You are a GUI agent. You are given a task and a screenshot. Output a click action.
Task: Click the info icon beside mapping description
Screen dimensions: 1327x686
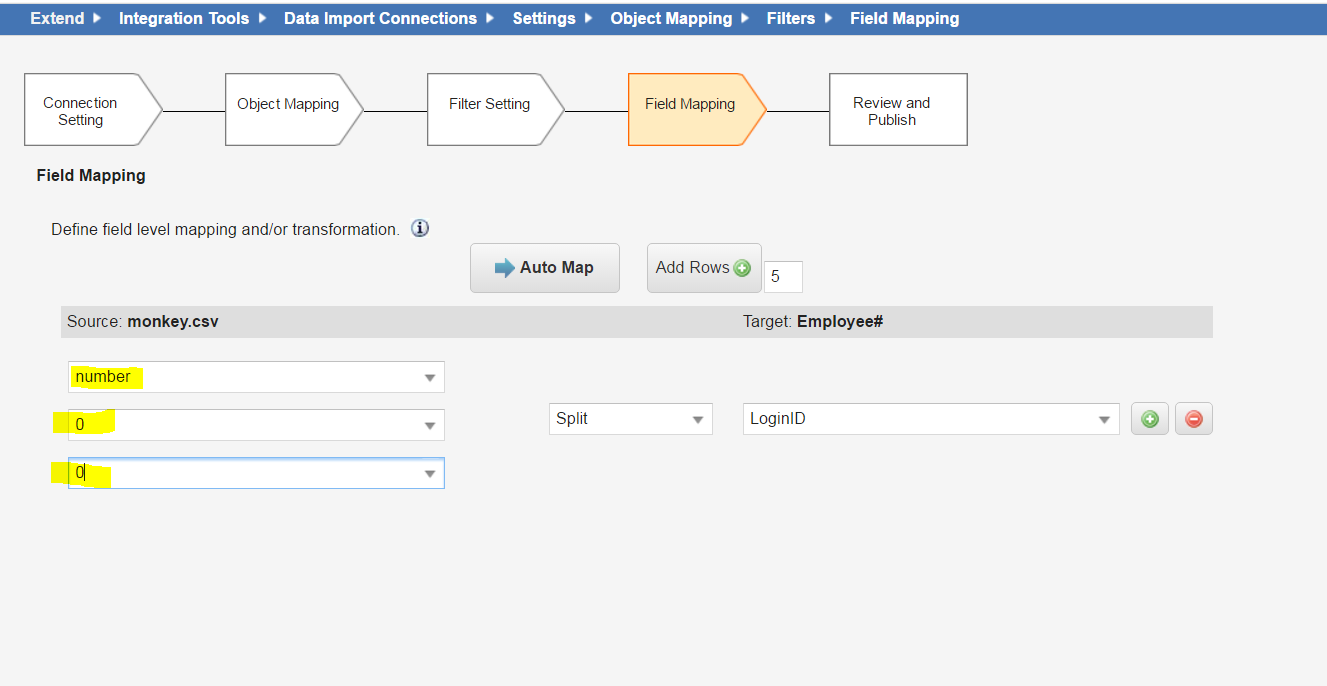pos(421,229)
